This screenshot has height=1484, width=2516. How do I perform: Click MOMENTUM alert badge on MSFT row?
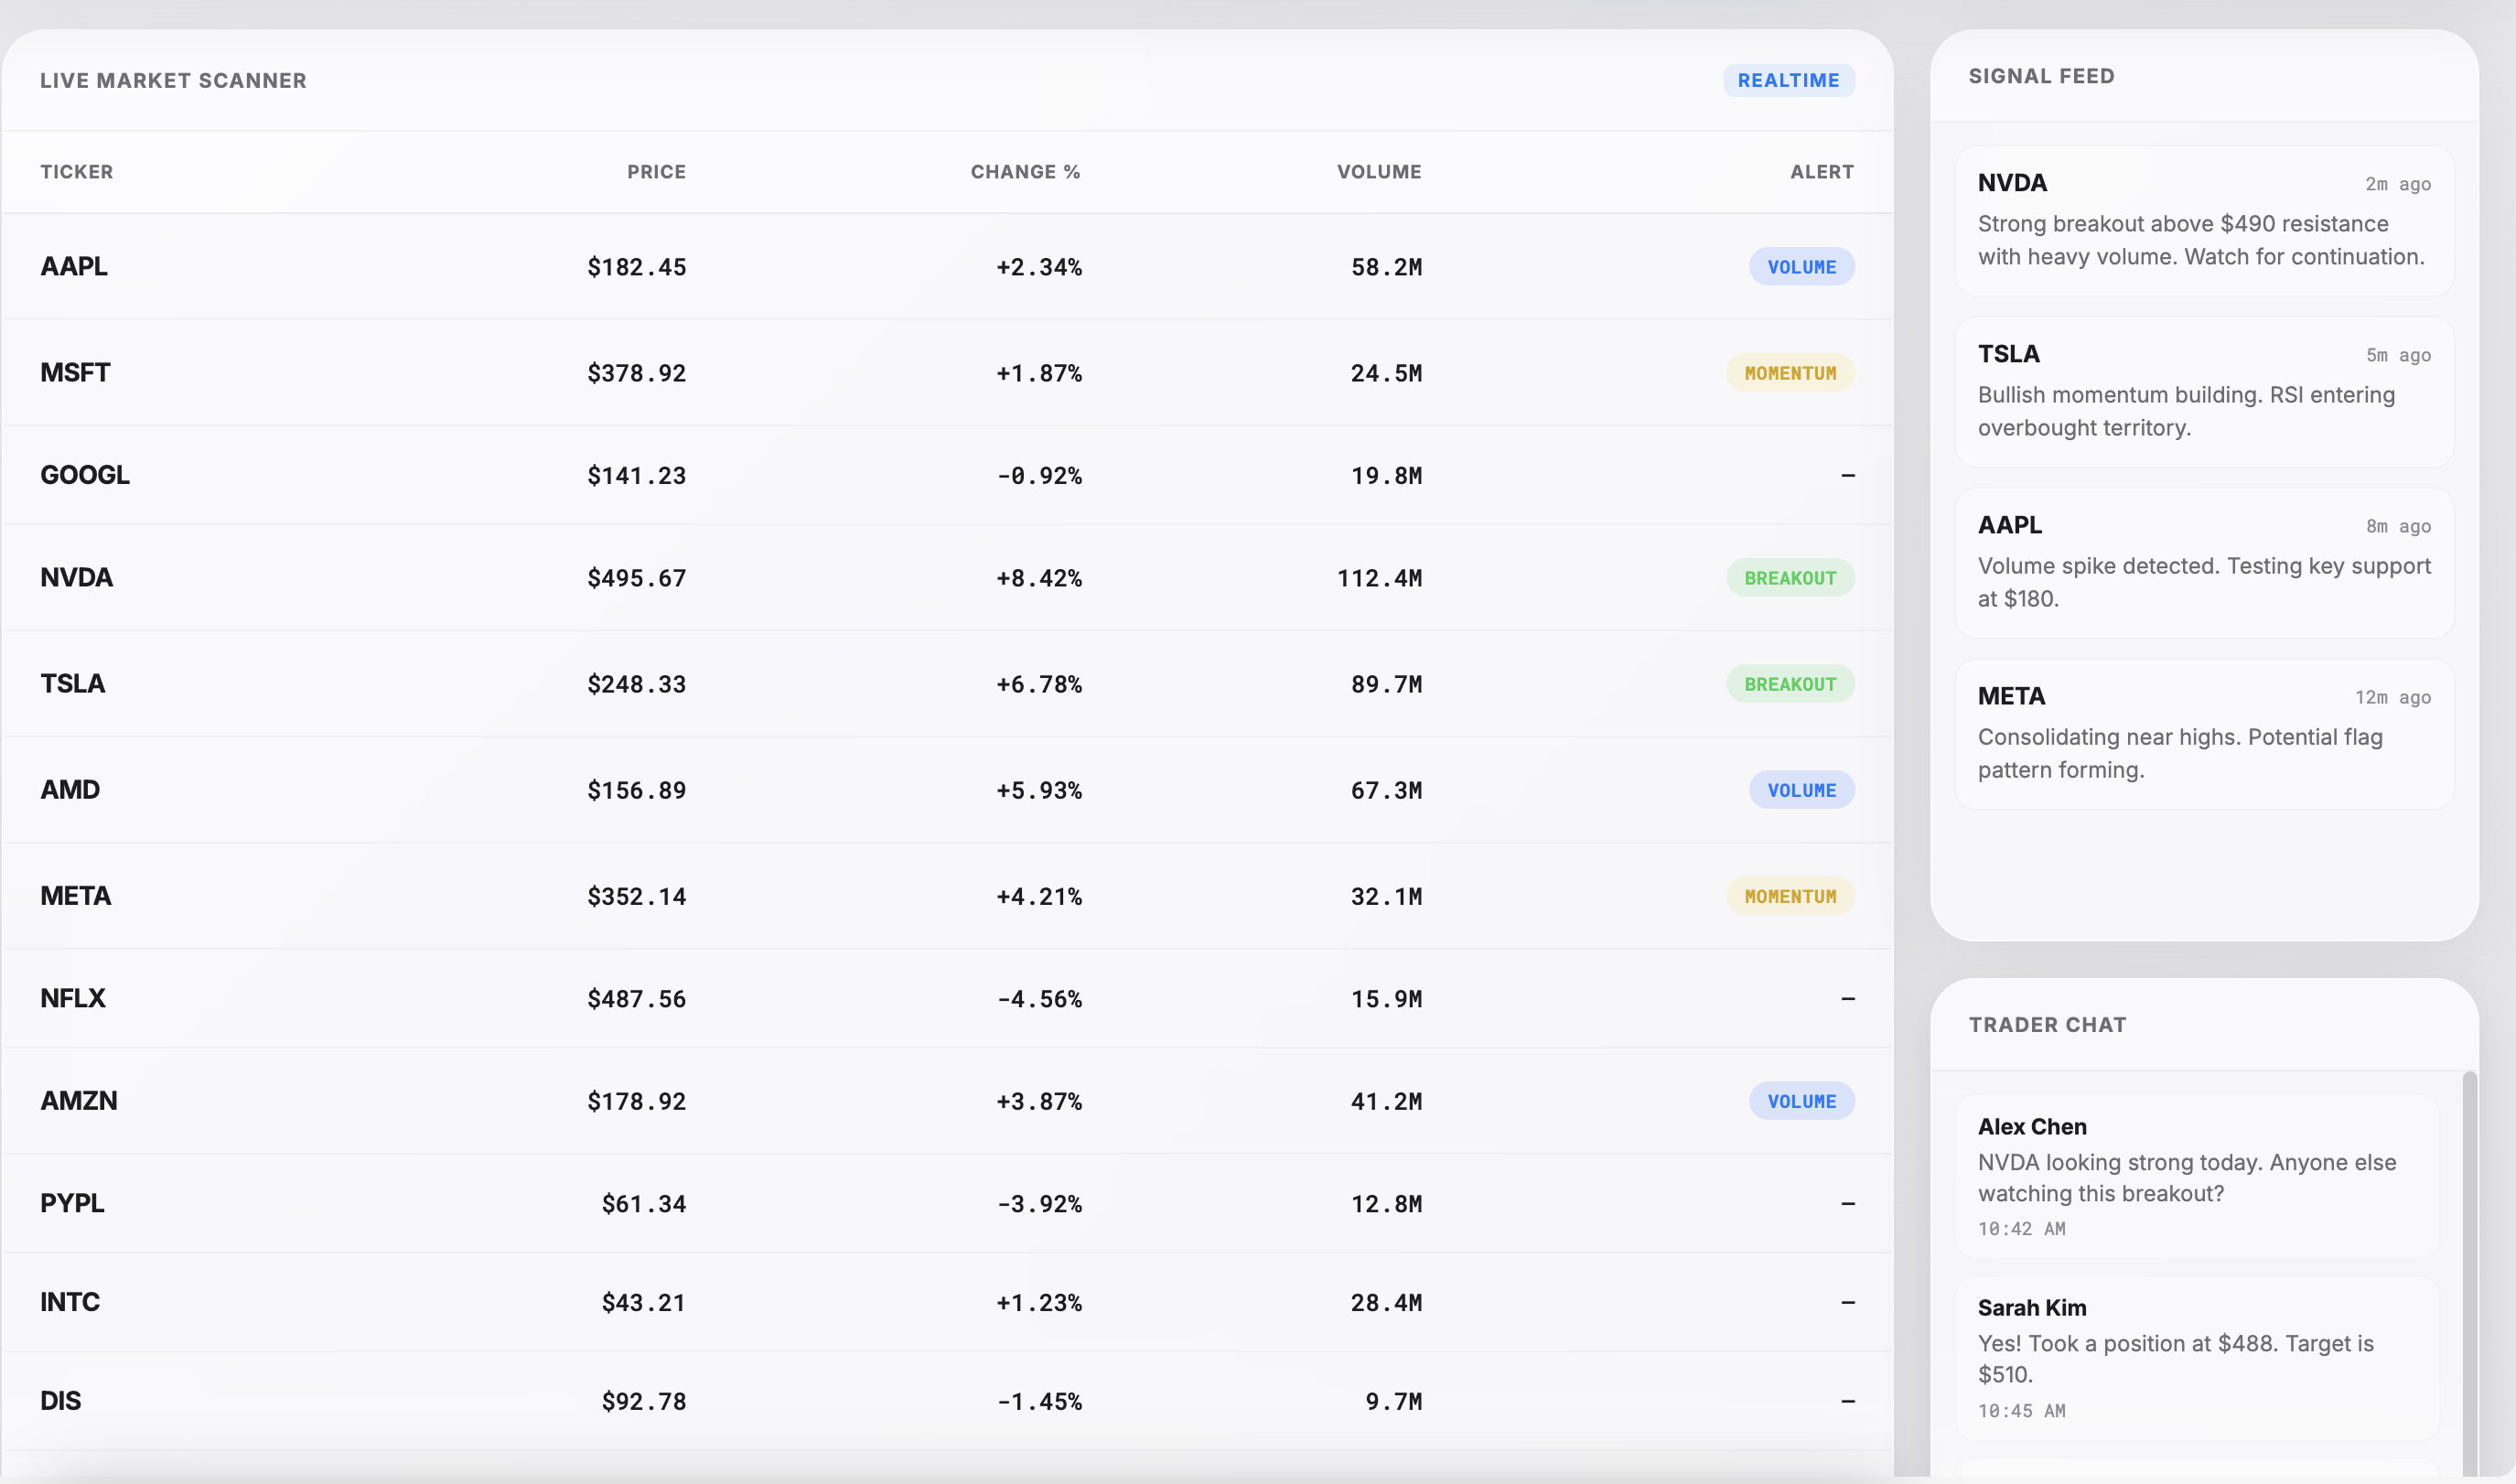pos(1790,373)
